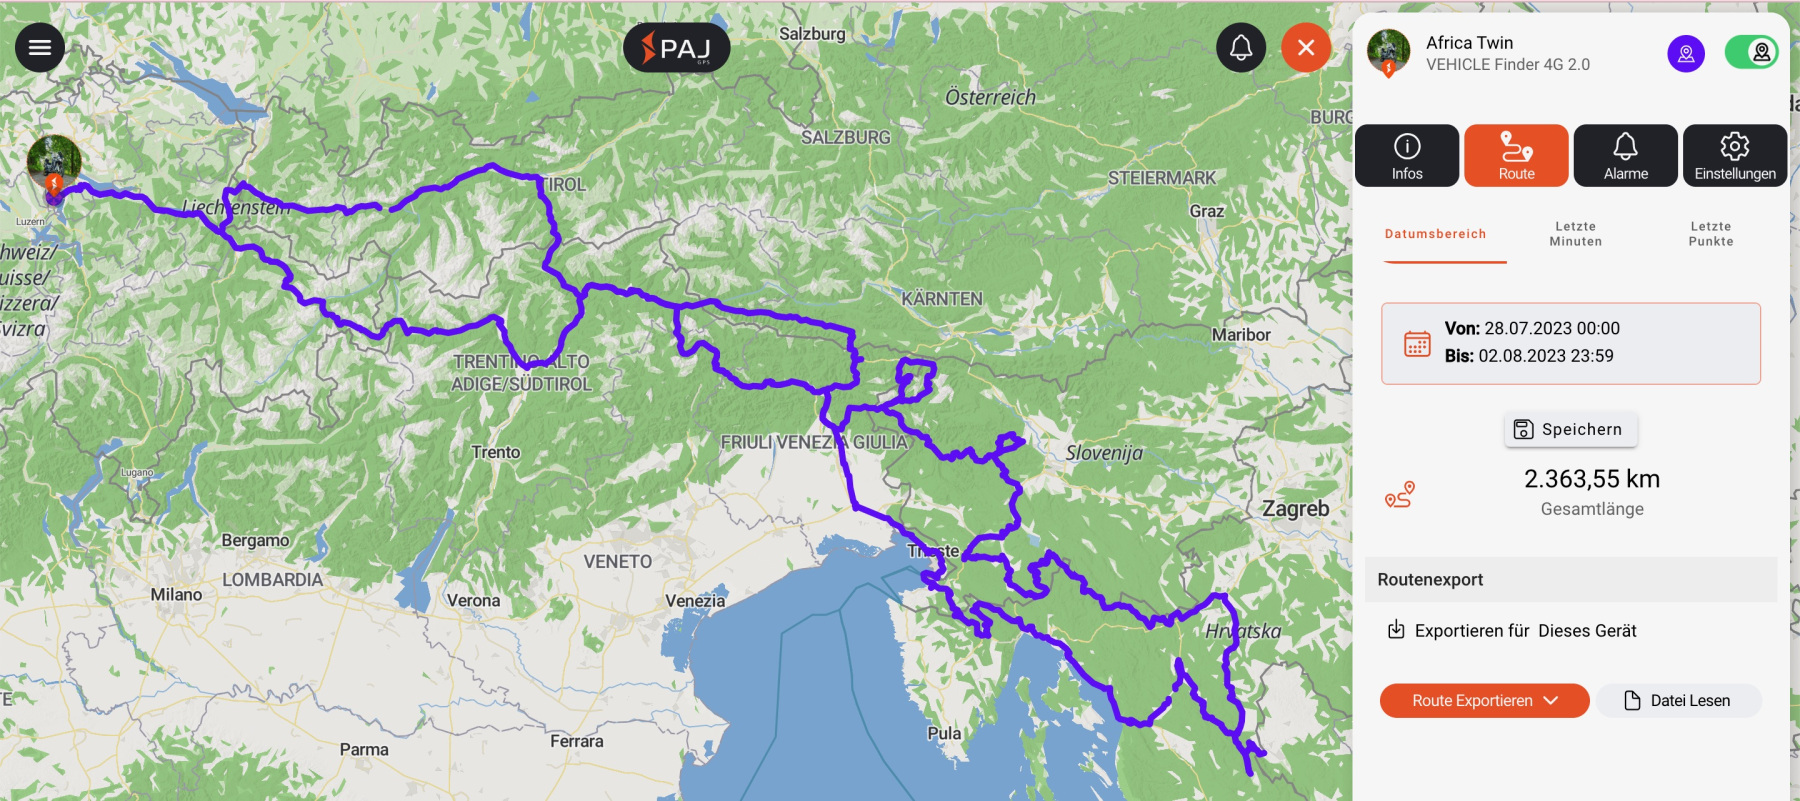Screen dimensions: 1800x801
Task: Click the Africa Twin device avatar
Action: click(1388, 52)
